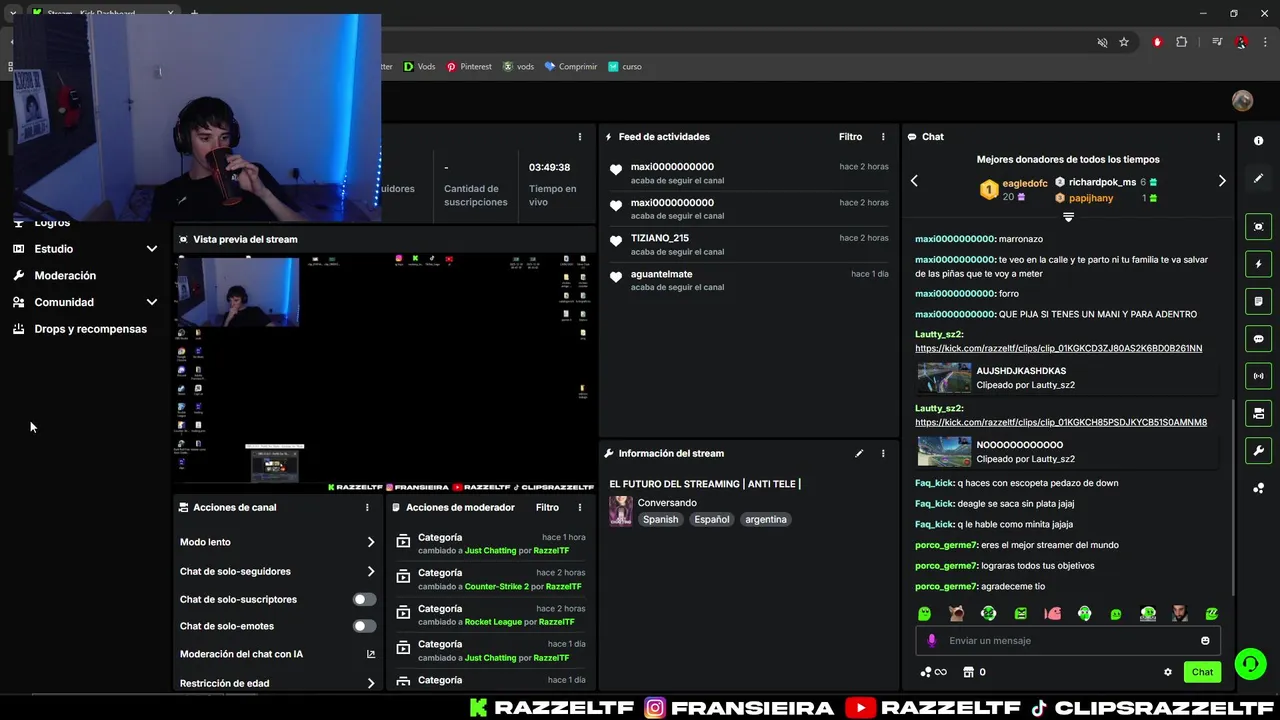The width and height of the screenshot is (1280, 720).
Task: Open the info icon in right sidebar
Action: pos(1258,141)
